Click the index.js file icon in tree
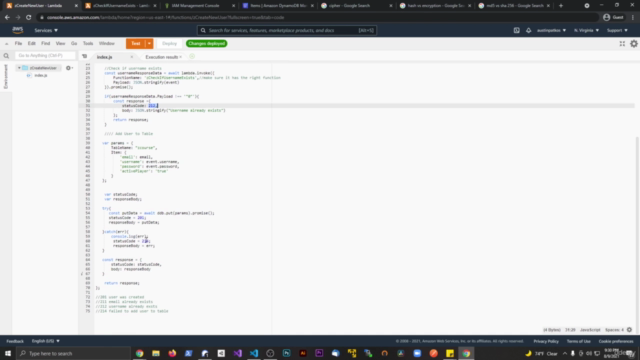Image resolution: width=640 pixels, height=360 pixels. (x=29, y=76)
